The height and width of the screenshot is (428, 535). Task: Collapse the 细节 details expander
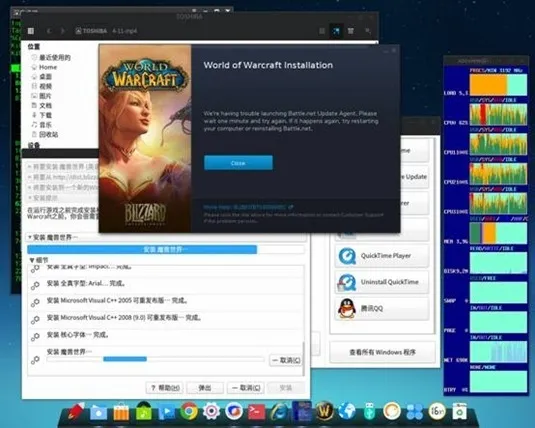pos(32,260)
